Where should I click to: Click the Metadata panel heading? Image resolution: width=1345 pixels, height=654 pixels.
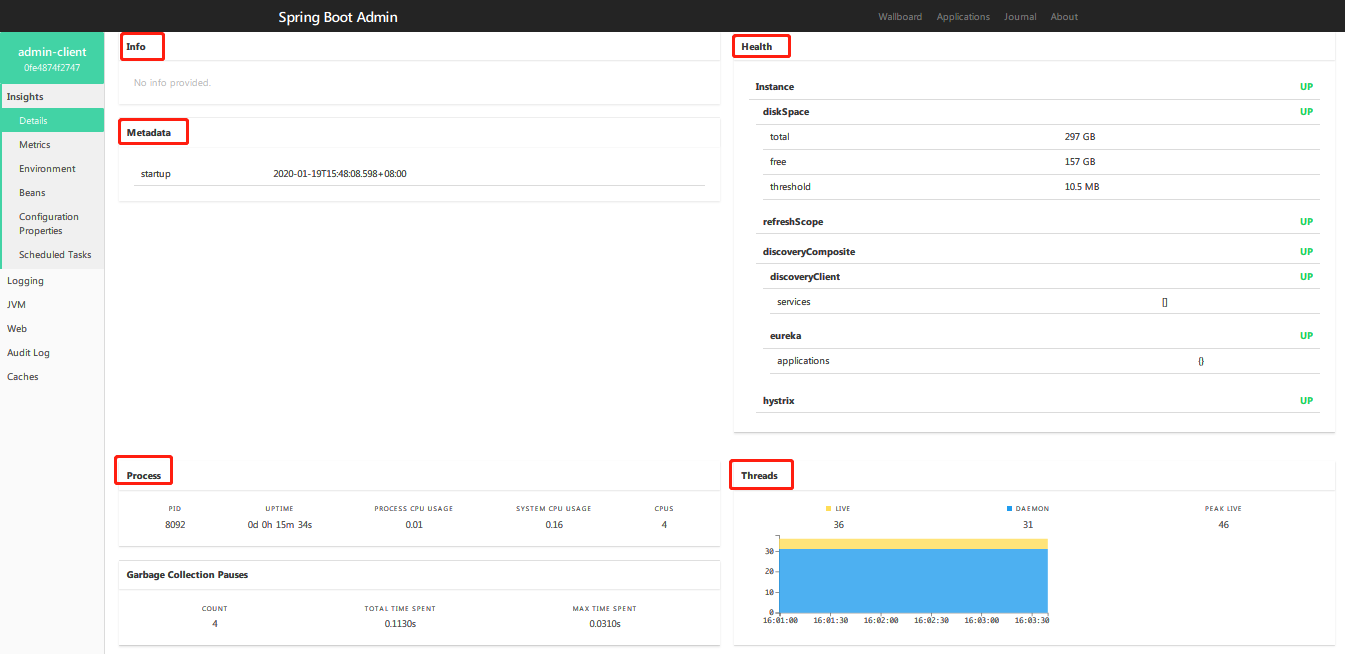pyautogui.click(x=148, y=132)
